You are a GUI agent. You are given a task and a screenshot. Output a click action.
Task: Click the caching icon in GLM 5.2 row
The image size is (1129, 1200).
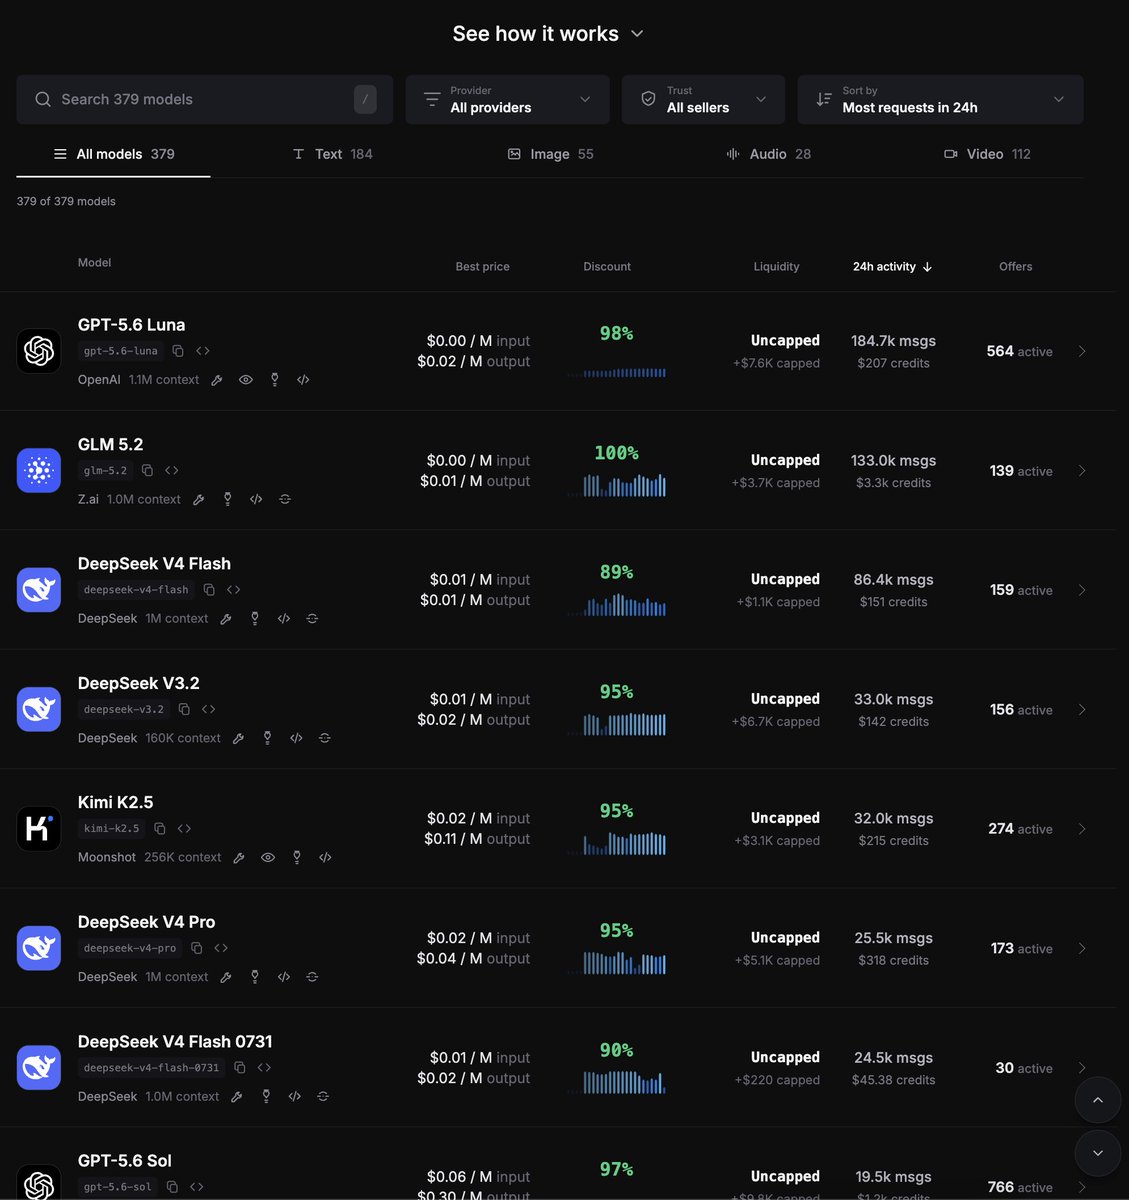(x=285, y=499)
